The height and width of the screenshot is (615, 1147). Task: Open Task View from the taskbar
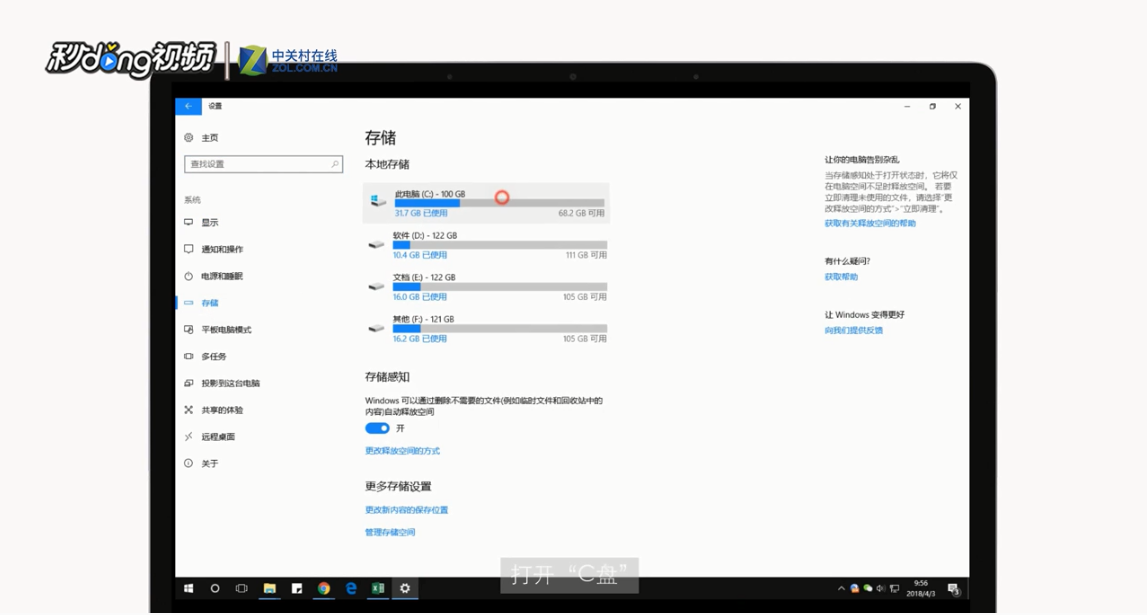click(240, 588)
